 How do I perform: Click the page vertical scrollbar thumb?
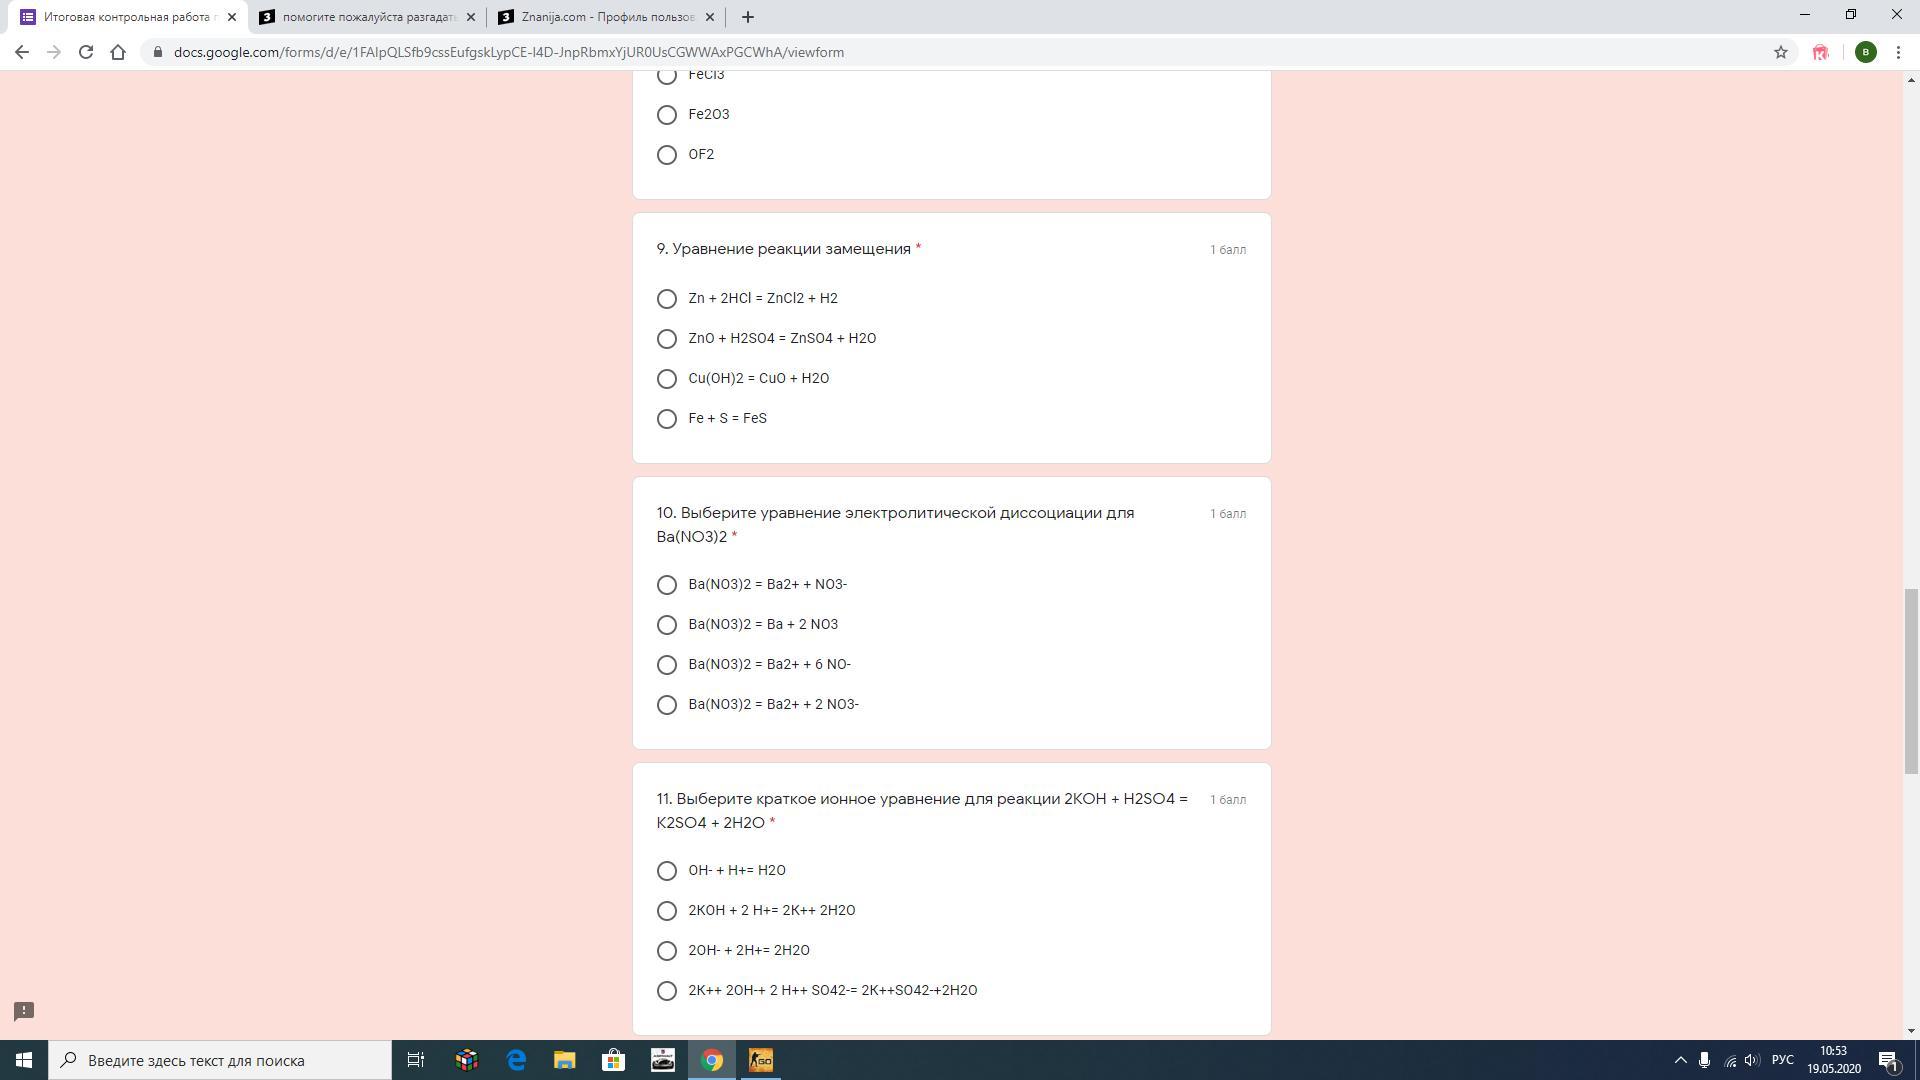(1911, 680)
